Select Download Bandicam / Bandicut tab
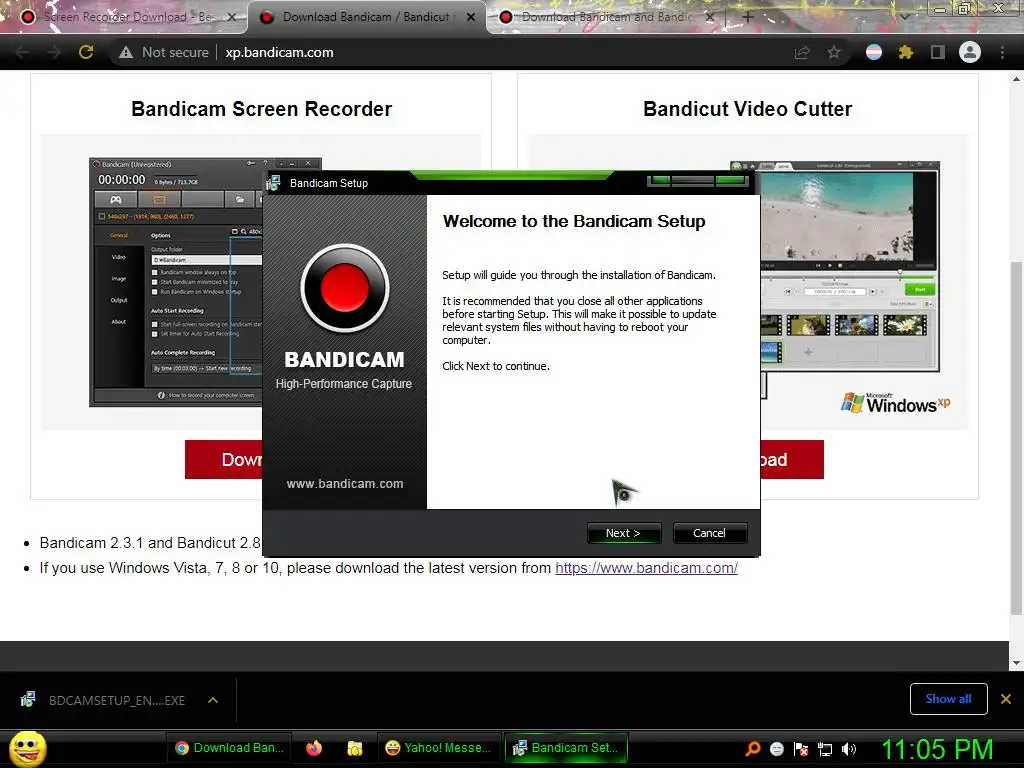Image resolution: width=1024 pixels, height=768 pixels. point(366,17)
